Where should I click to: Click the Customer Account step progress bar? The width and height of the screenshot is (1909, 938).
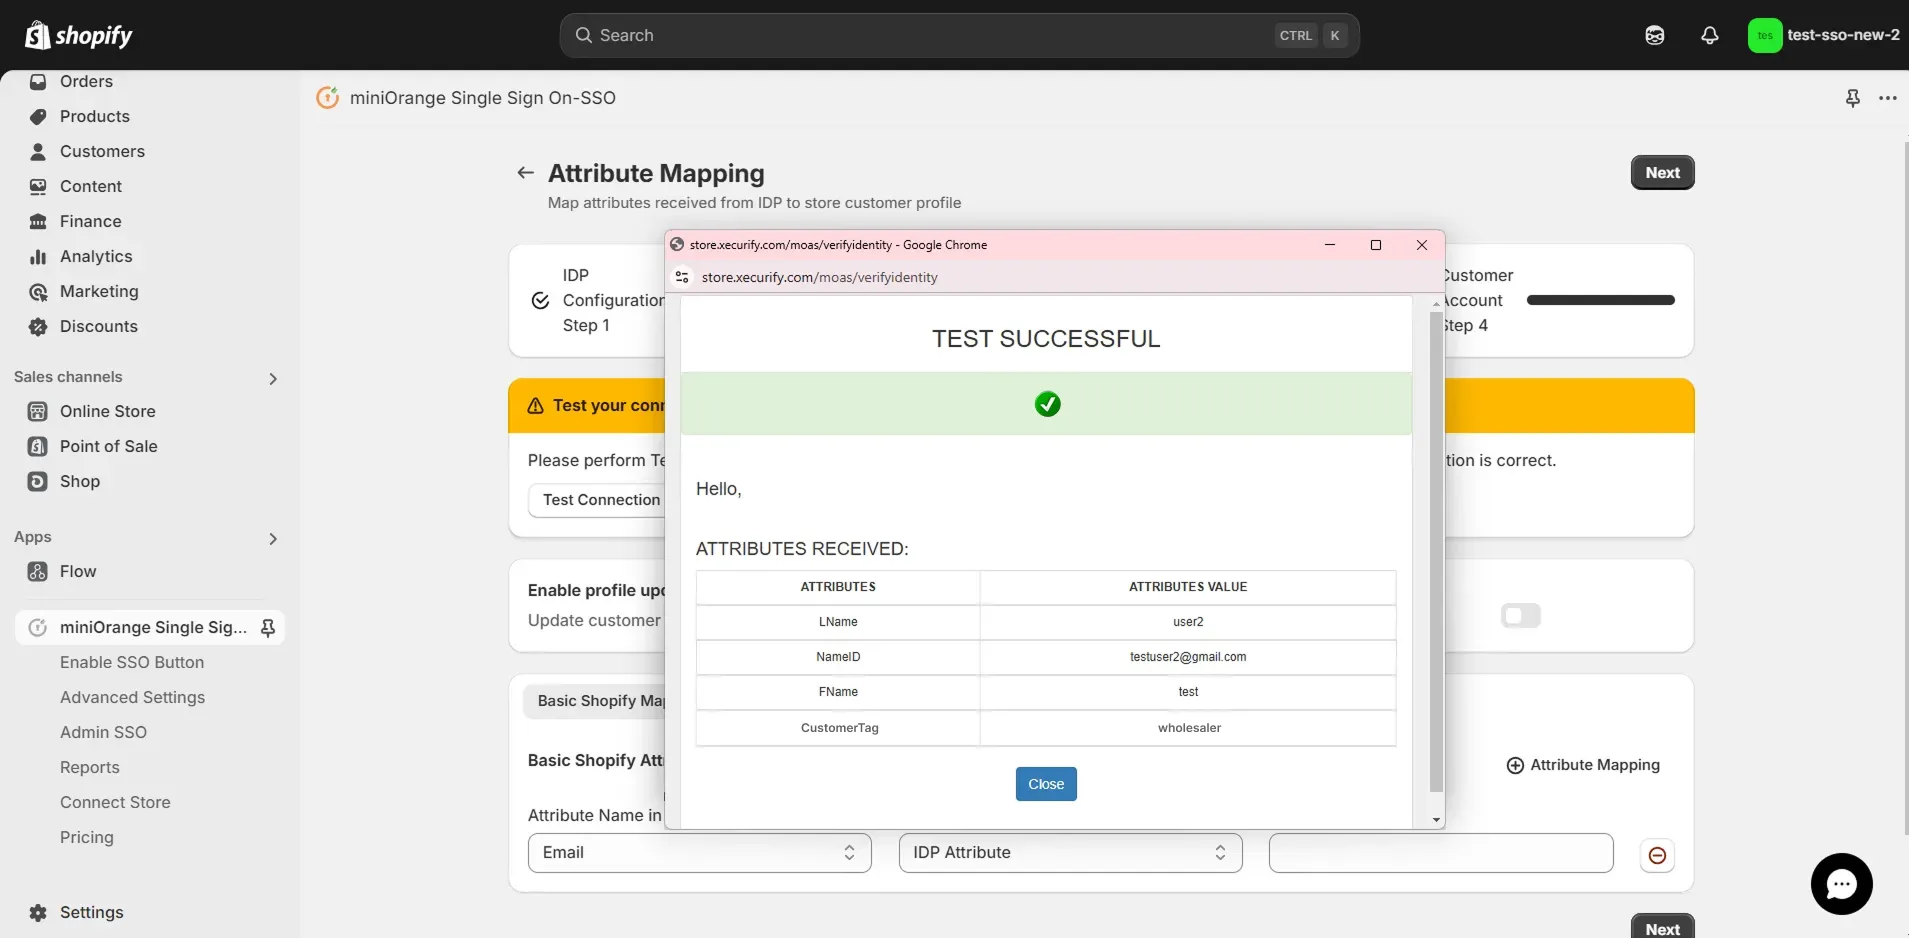coord(1600,300)
